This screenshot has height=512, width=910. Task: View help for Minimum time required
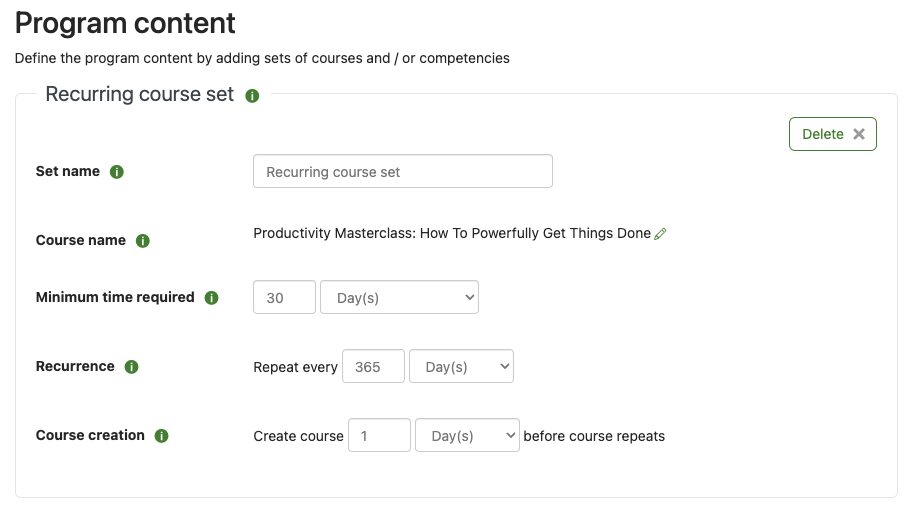click(211, 298)
